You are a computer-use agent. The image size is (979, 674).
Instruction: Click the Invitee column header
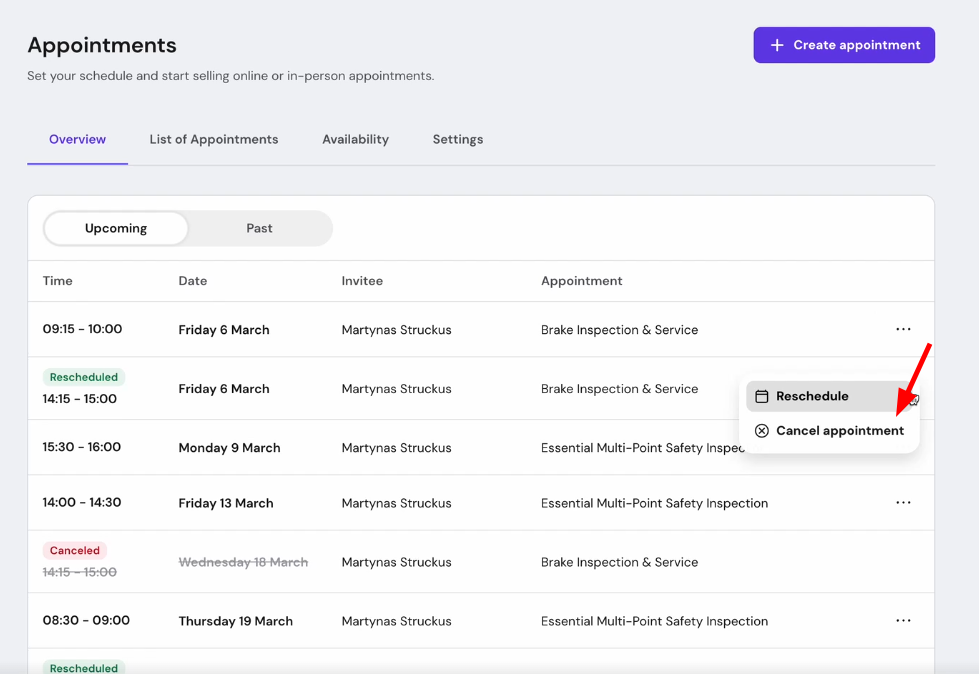[362, 281]
